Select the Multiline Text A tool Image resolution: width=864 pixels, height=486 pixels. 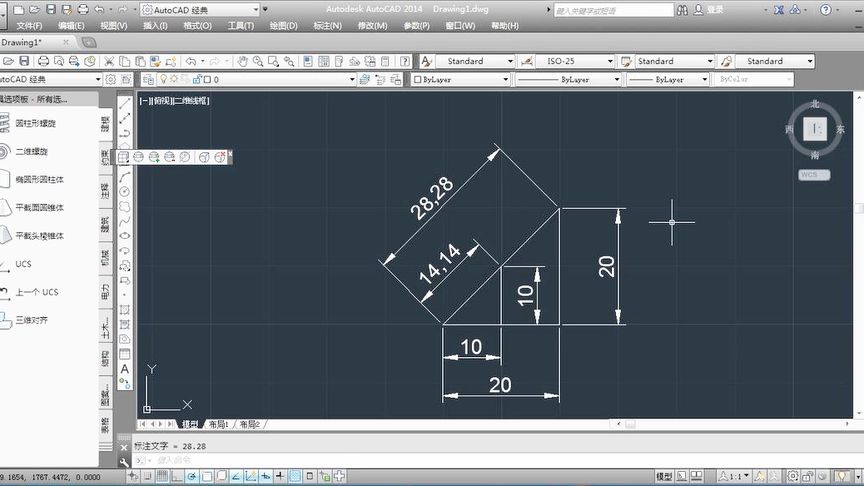[125, 369]
